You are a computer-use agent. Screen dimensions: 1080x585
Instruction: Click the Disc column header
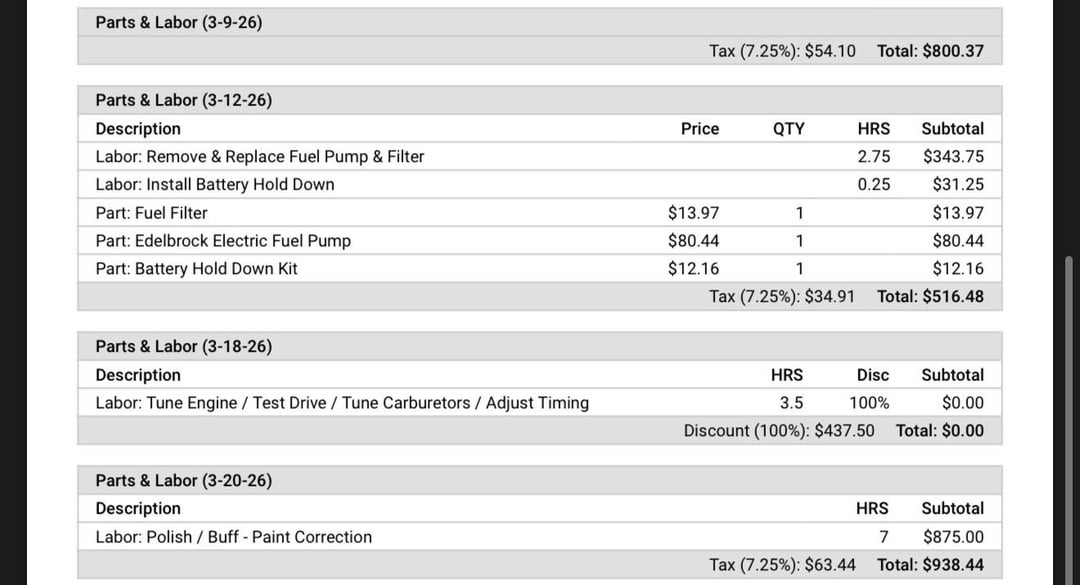[872, 374]
